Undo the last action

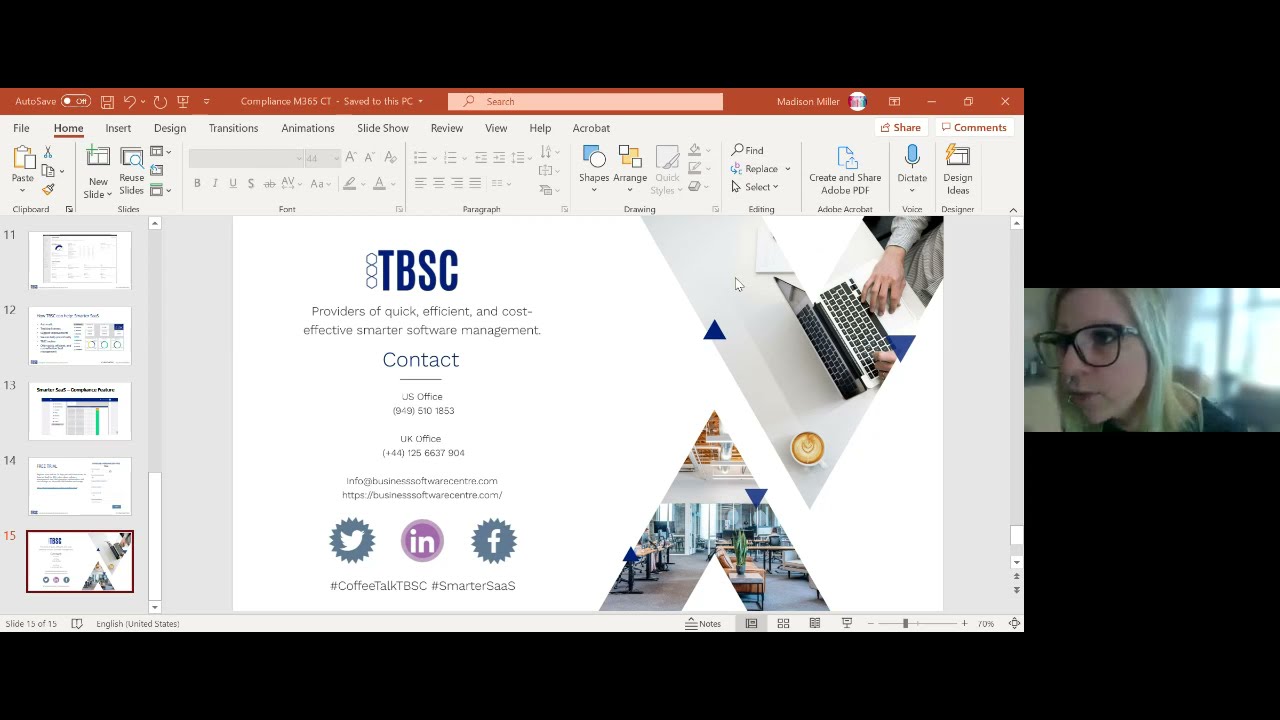point(129,101)
